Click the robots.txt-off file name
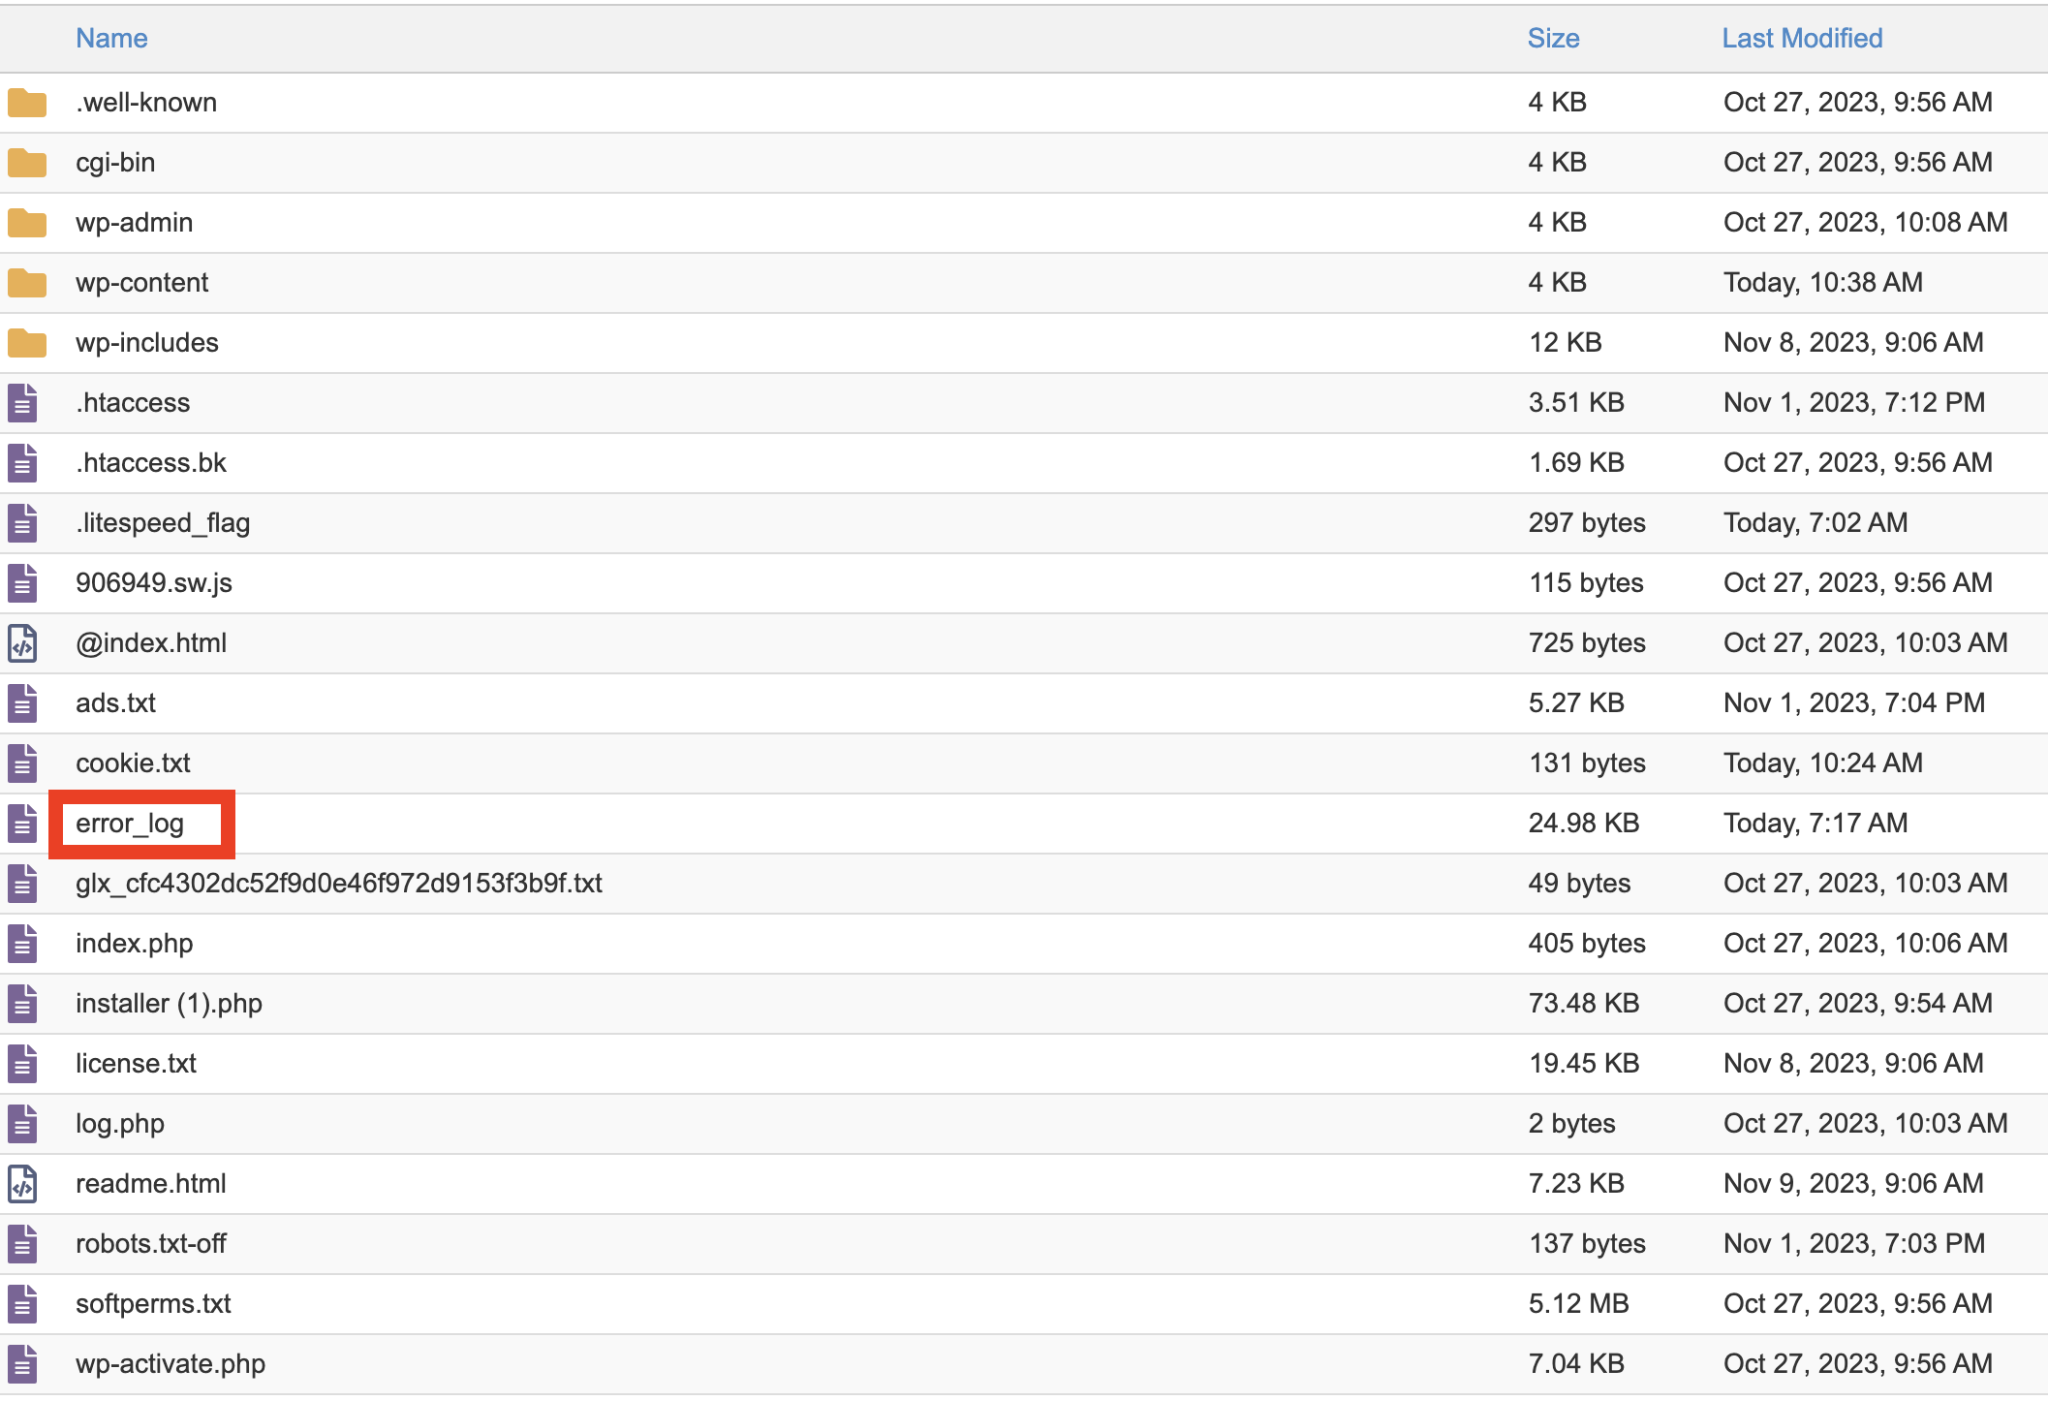Viewport: 2048px width, 1401px height. pyautogui.click(x=150, y=1243)
